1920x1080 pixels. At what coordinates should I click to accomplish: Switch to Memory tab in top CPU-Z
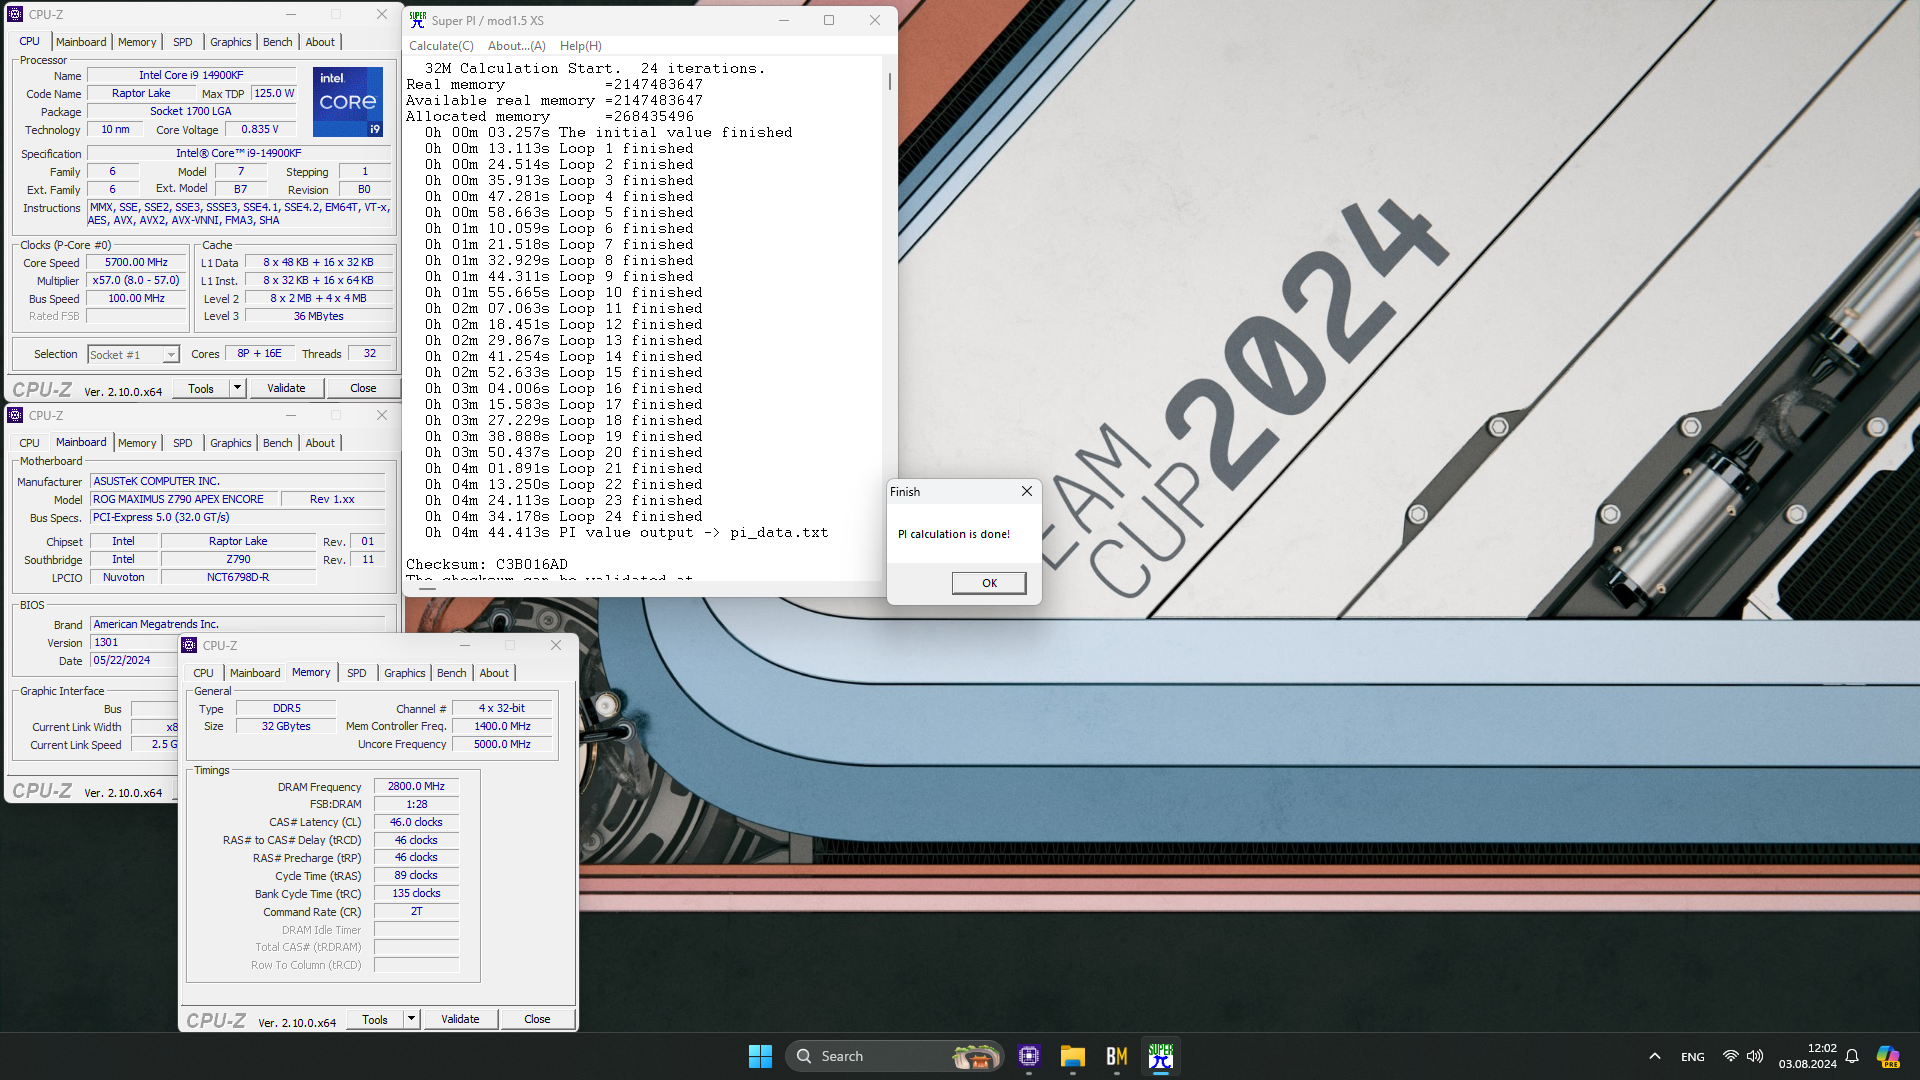[137, 42]
